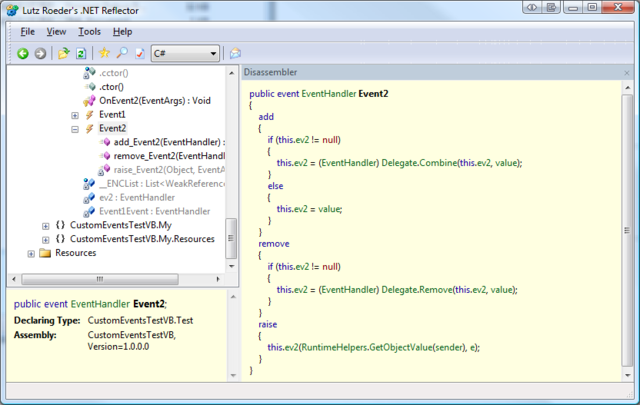Select the add_Event2(EventHandler) method
Image resolution: width=640 pixels, height=405 pixels.
click(169, 142)
